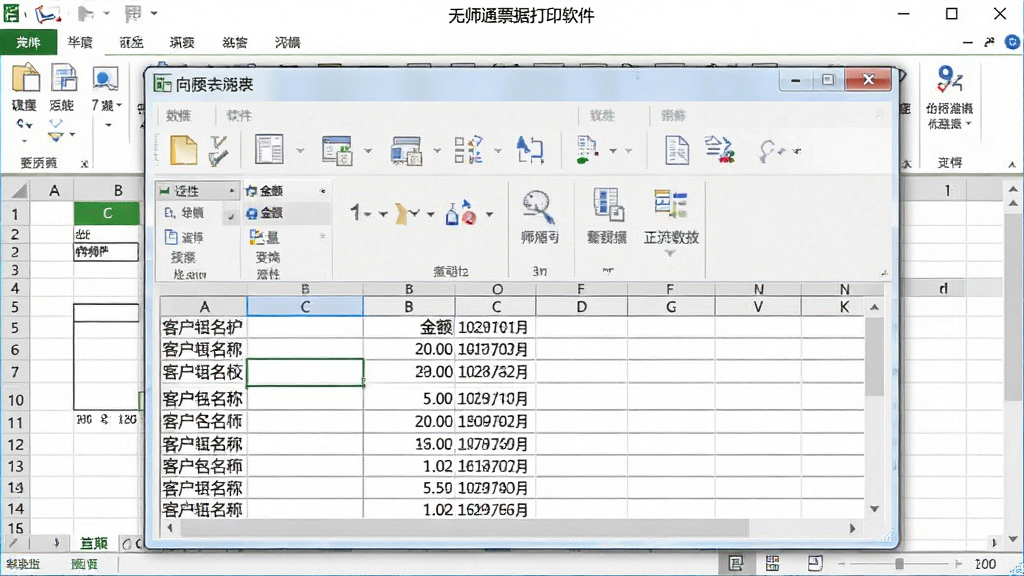The image size is (1024, 576).
Task: Select column header V in the dialog grid
Action: click(758, 306)
